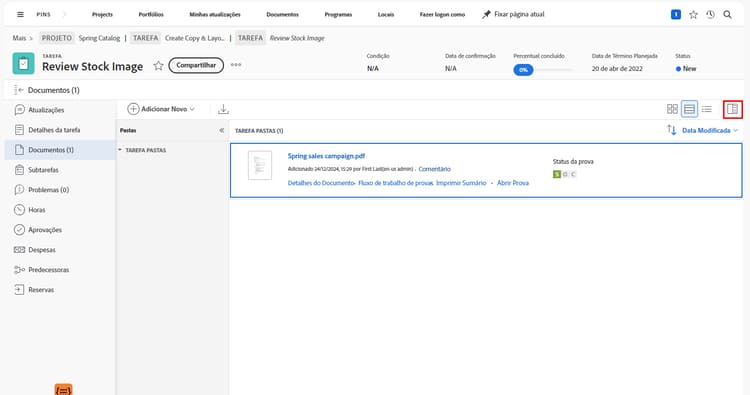
Task: Click the orange widget icon at bottom
Action: click(x=64, y=389)
